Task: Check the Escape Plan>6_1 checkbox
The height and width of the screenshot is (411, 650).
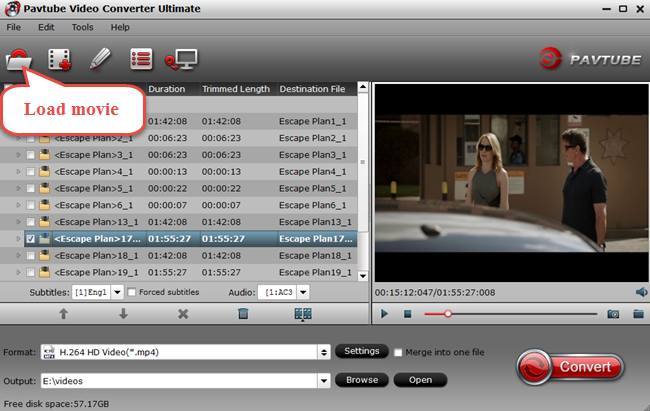Action: 30,205
